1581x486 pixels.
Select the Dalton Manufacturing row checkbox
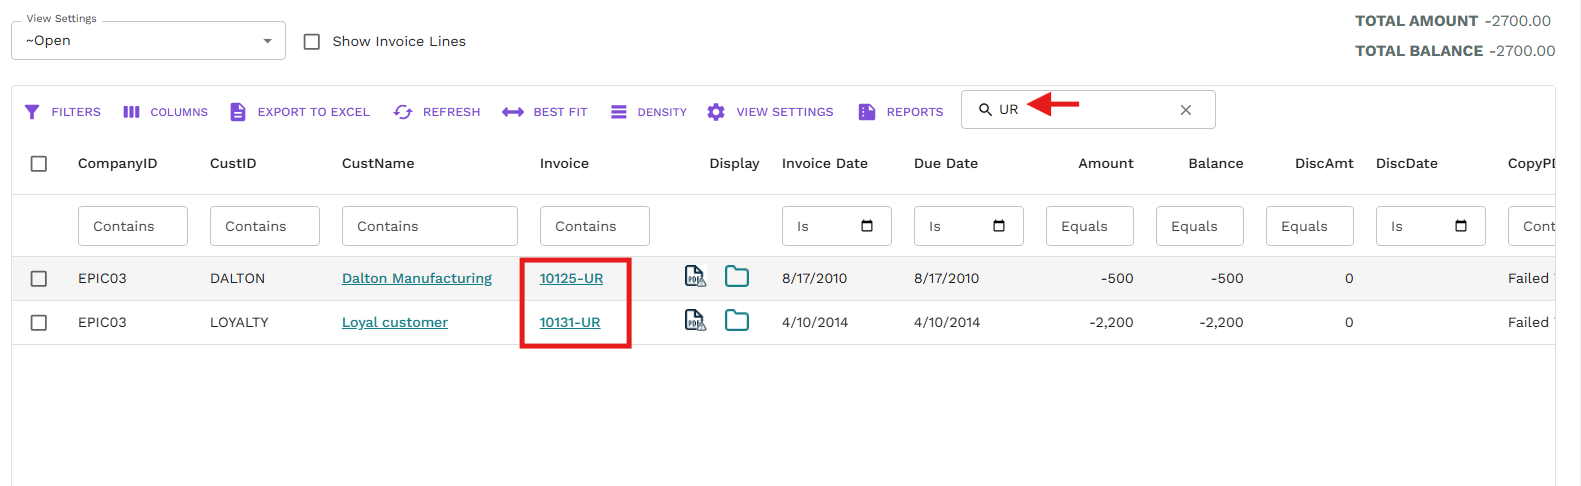click(x=39, y=279)
